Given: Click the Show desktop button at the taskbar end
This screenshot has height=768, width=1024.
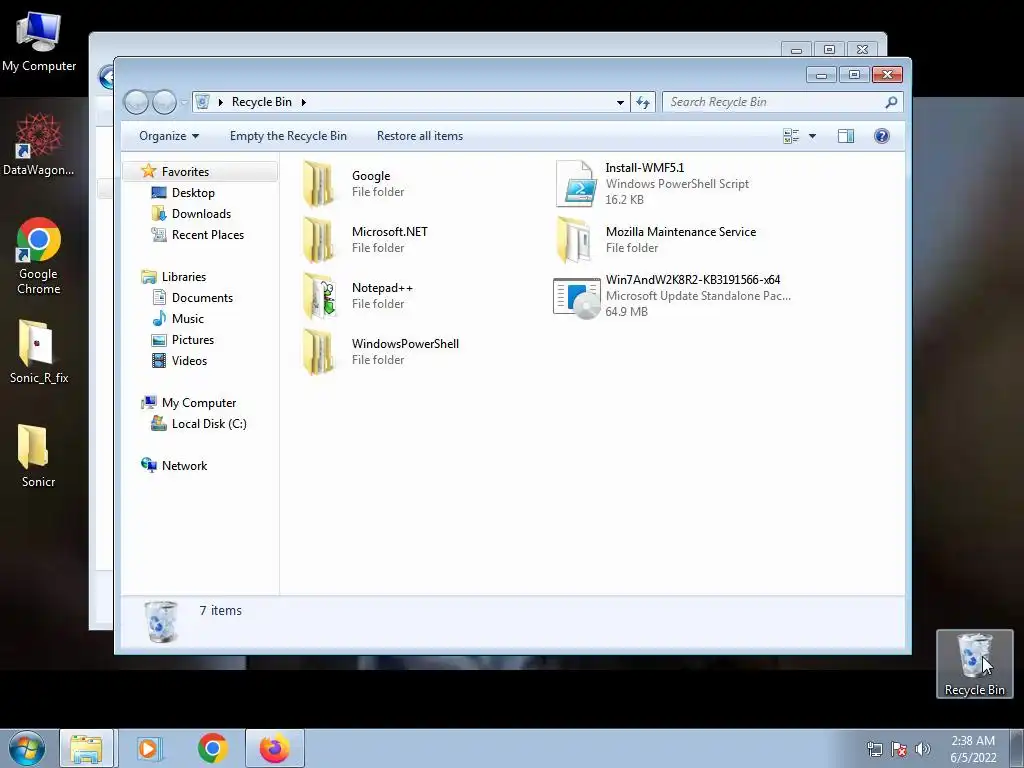Looking at the screenshot, I should 1017,748.
